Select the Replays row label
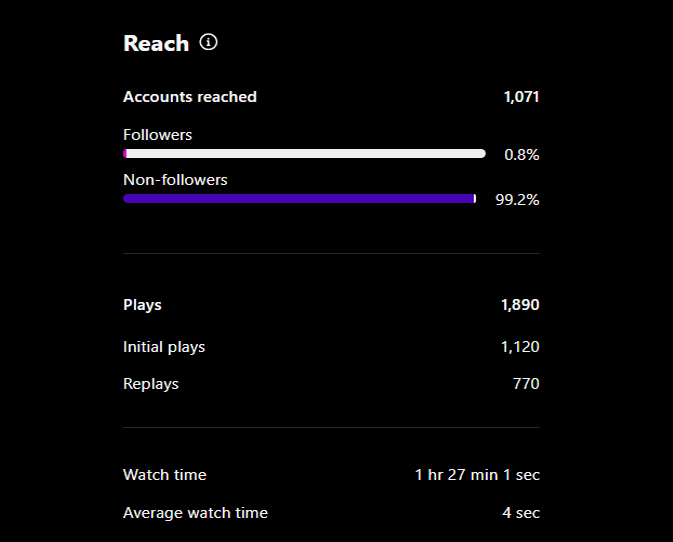Screen dimensions: 673x542 coord(151,384)
